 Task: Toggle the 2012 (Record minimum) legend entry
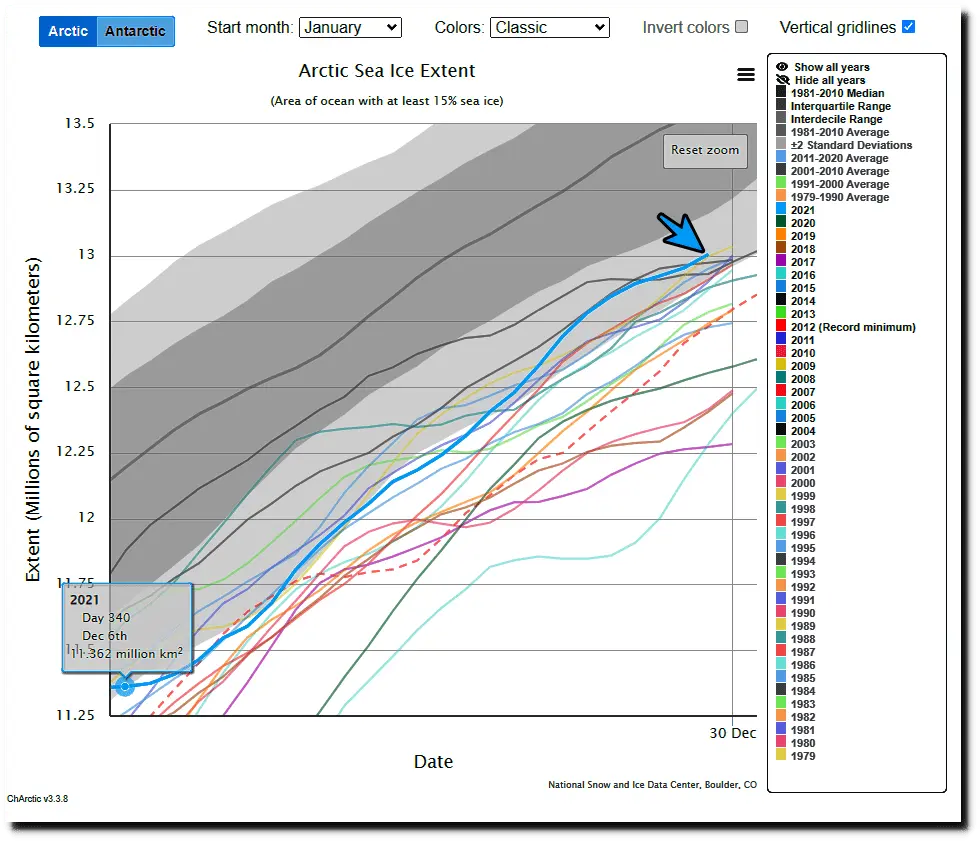(852, 327)
